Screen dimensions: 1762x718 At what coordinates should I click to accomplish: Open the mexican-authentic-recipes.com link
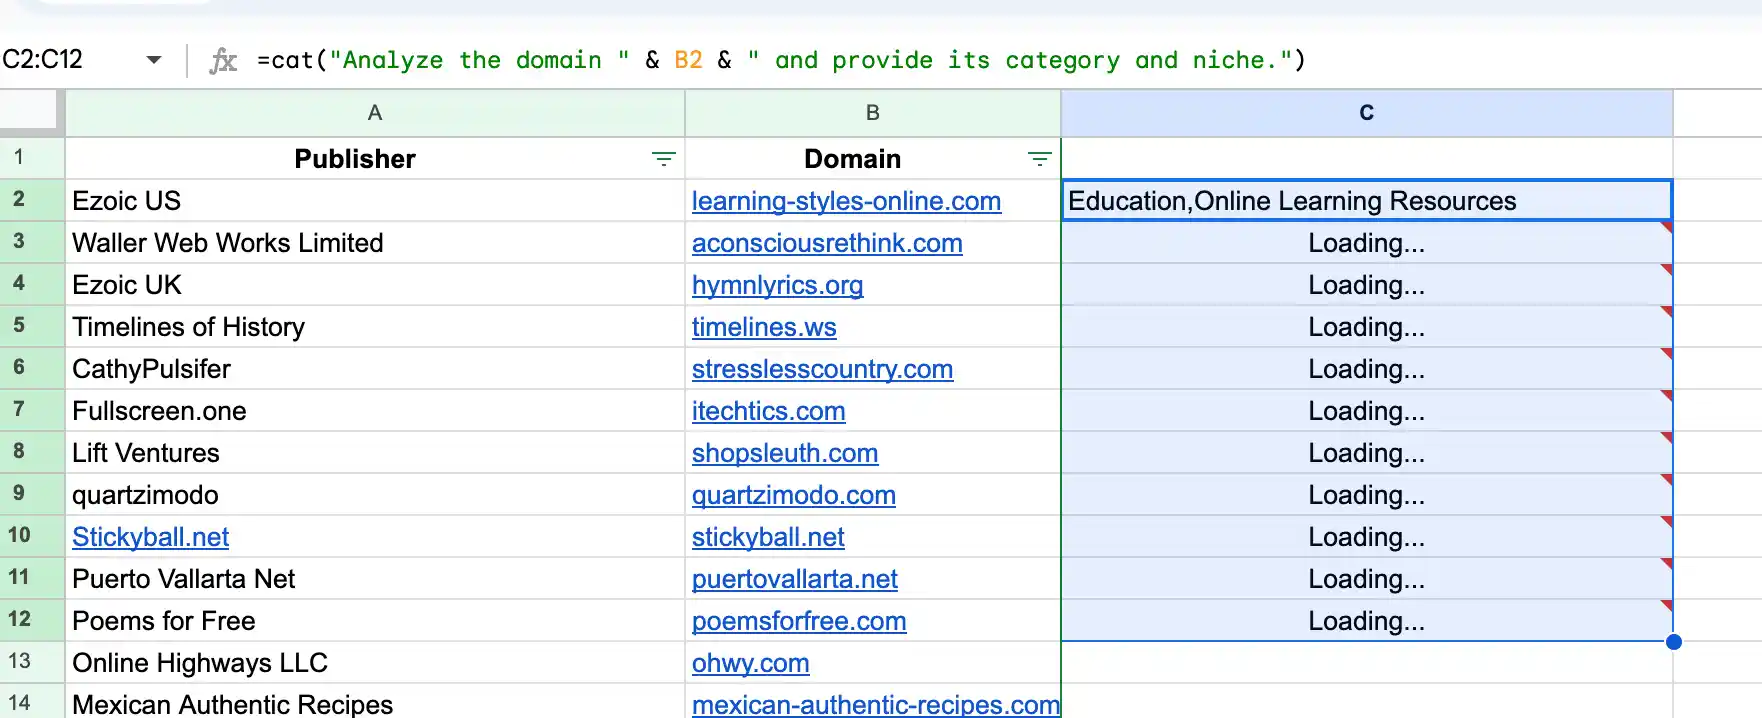click(876, 704)
